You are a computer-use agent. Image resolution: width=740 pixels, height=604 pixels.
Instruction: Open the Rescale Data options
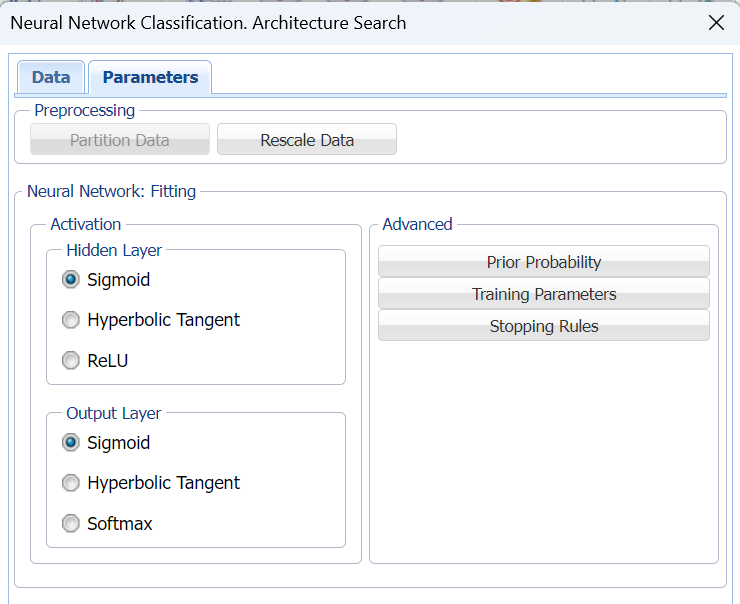coord(307,140)
